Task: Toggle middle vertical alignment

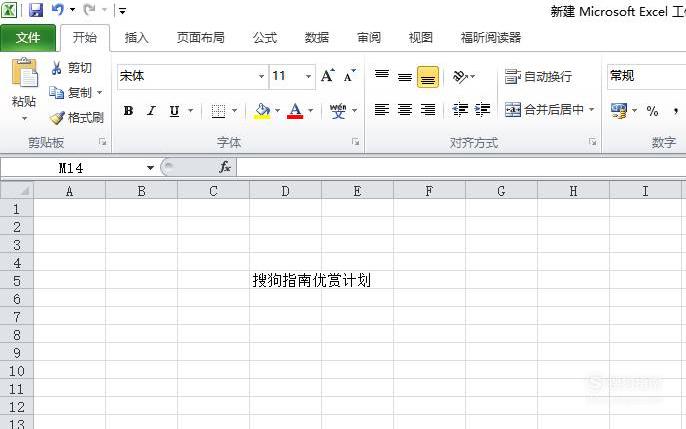Action: click(x=405, y=77)
